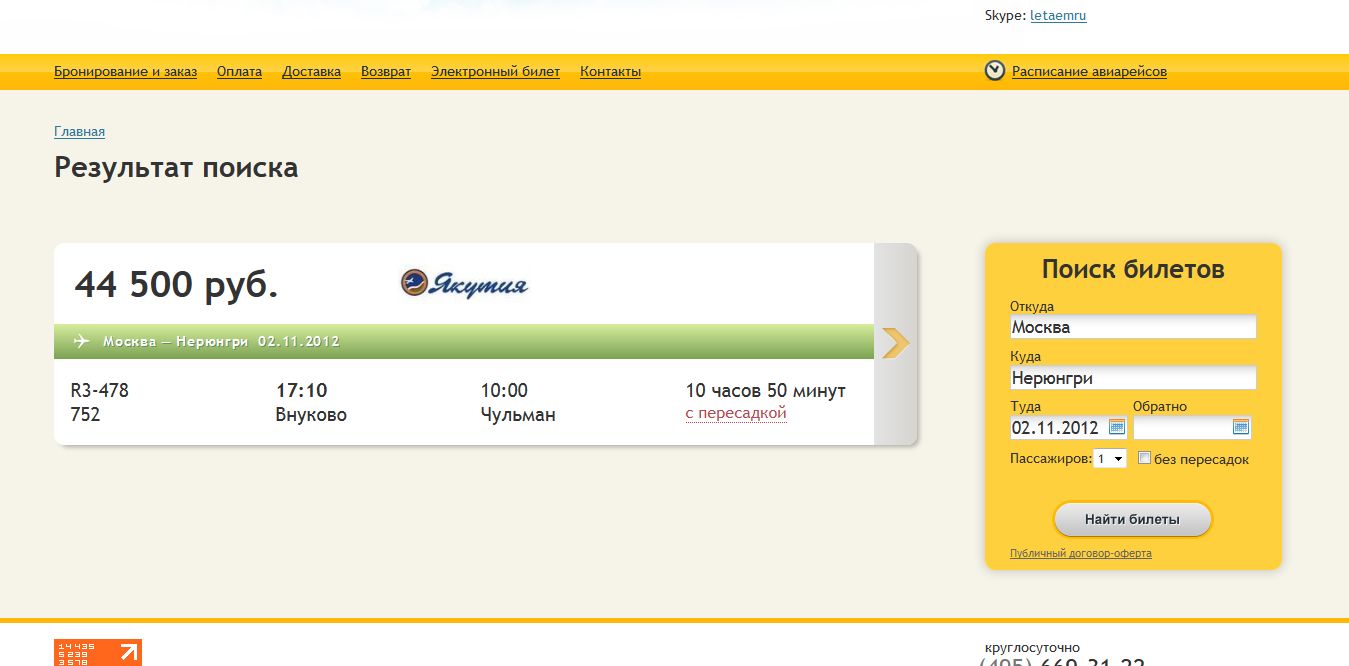Go to the Доставка menu page
Screen dimensions: 1349x666
tap(311, 72)
